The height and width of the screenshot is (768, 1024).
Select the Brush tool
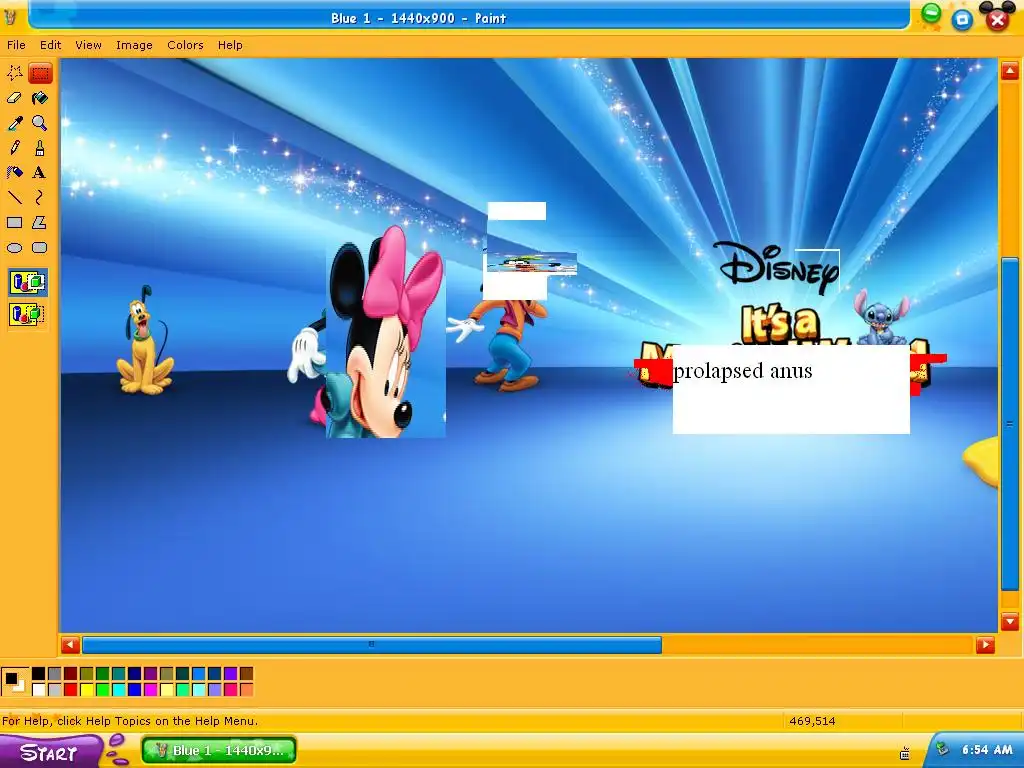coord(40,148)
